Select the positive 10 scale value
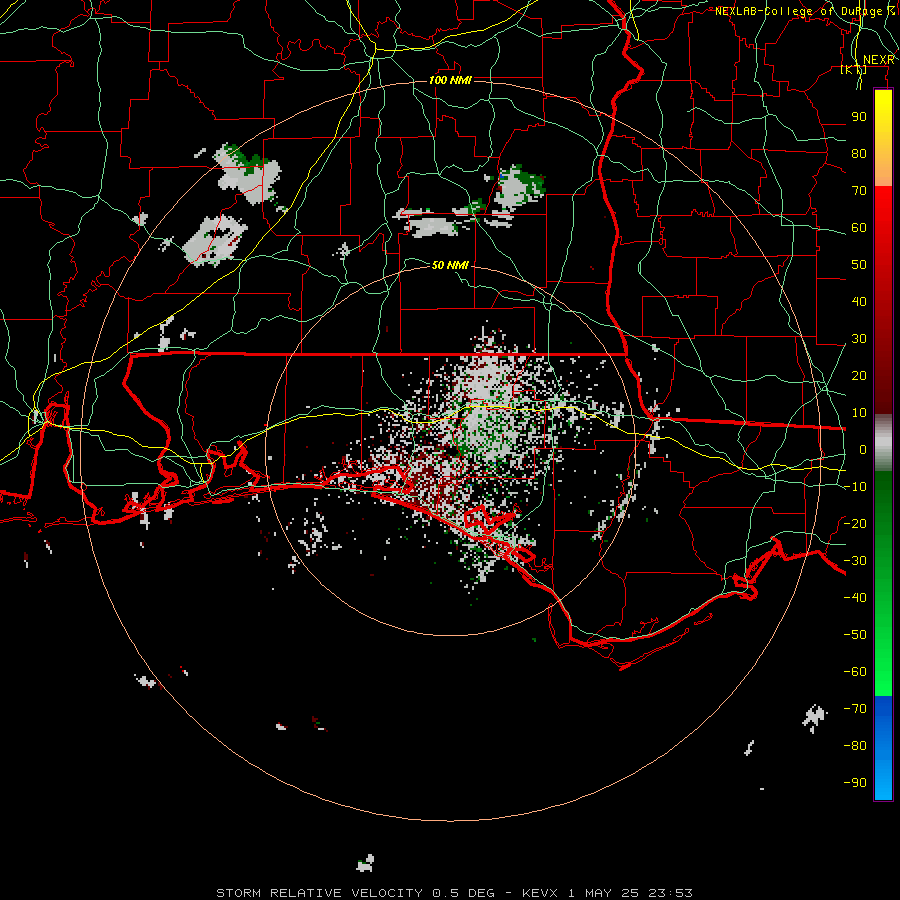The image size is (900, 900). [x=859, y=413]
